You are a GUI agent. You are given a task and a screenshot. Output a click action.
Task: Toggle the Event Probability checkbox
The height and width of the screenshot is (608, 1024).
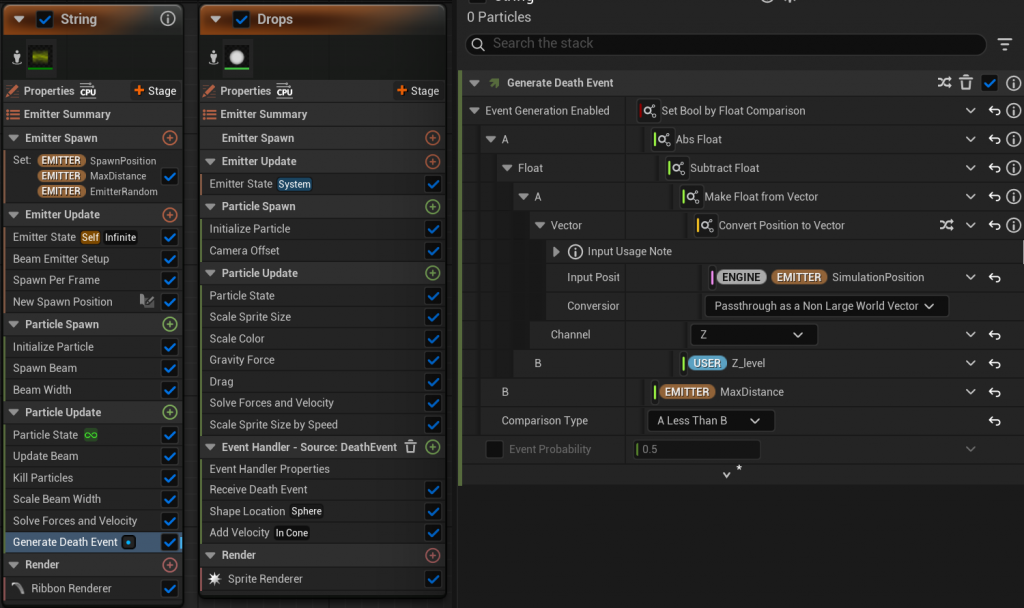pyautogui.click(x=494, y=450)
